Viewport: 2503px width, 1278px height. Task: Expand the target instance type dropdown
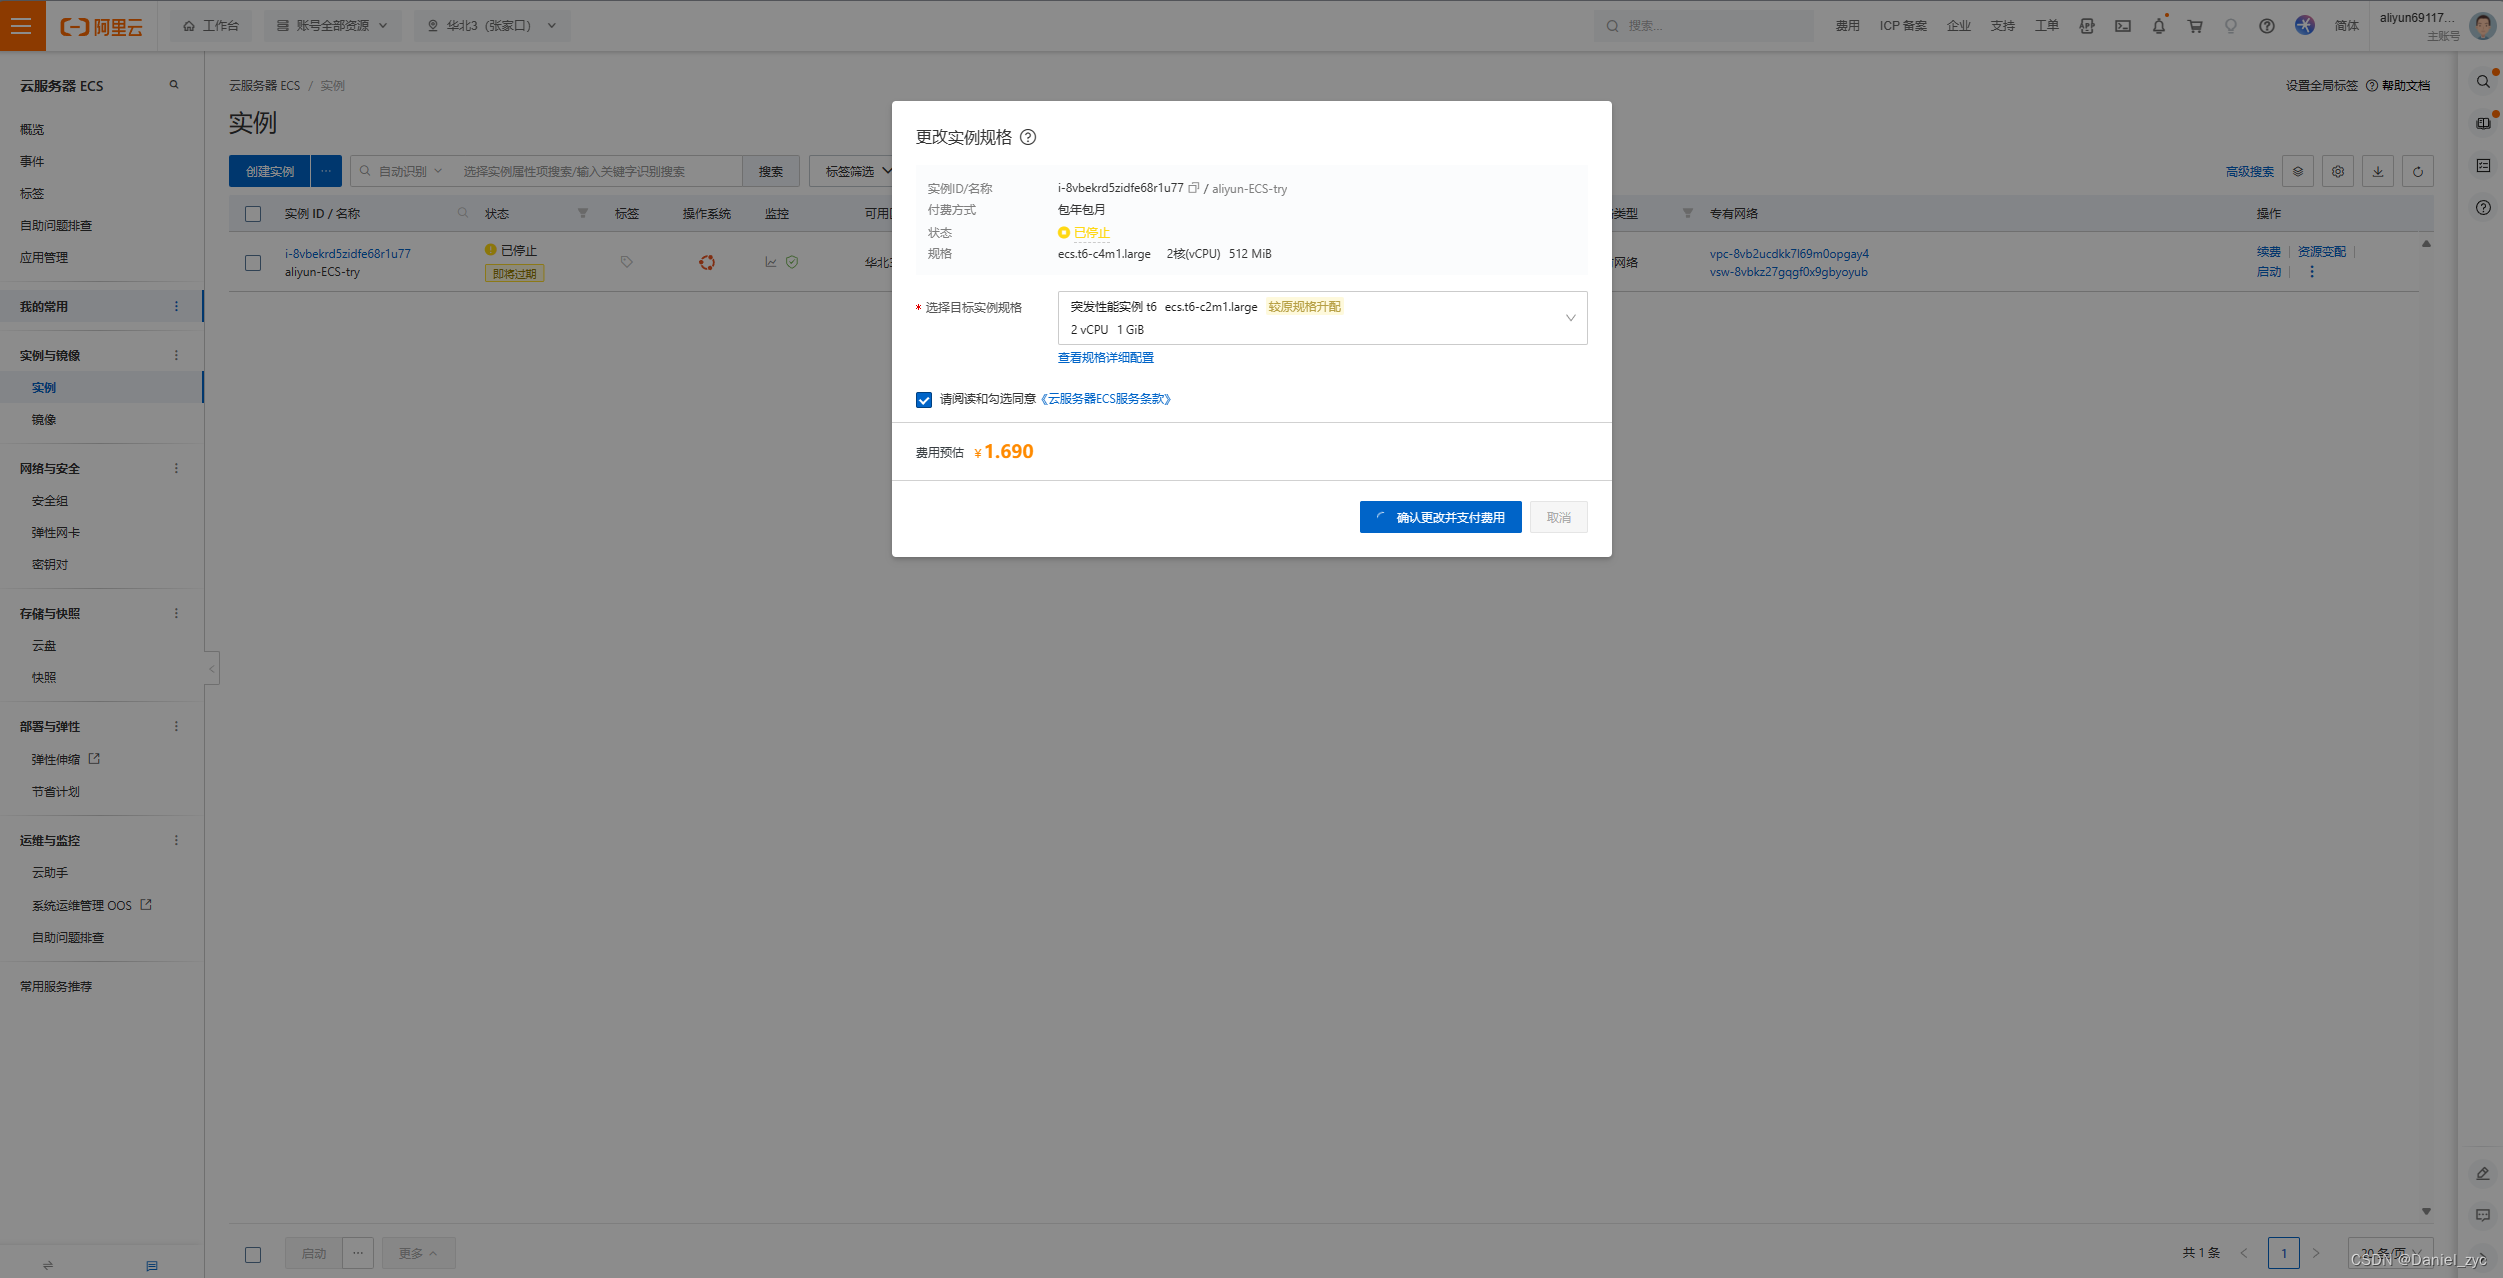[x=1321, y=318]
